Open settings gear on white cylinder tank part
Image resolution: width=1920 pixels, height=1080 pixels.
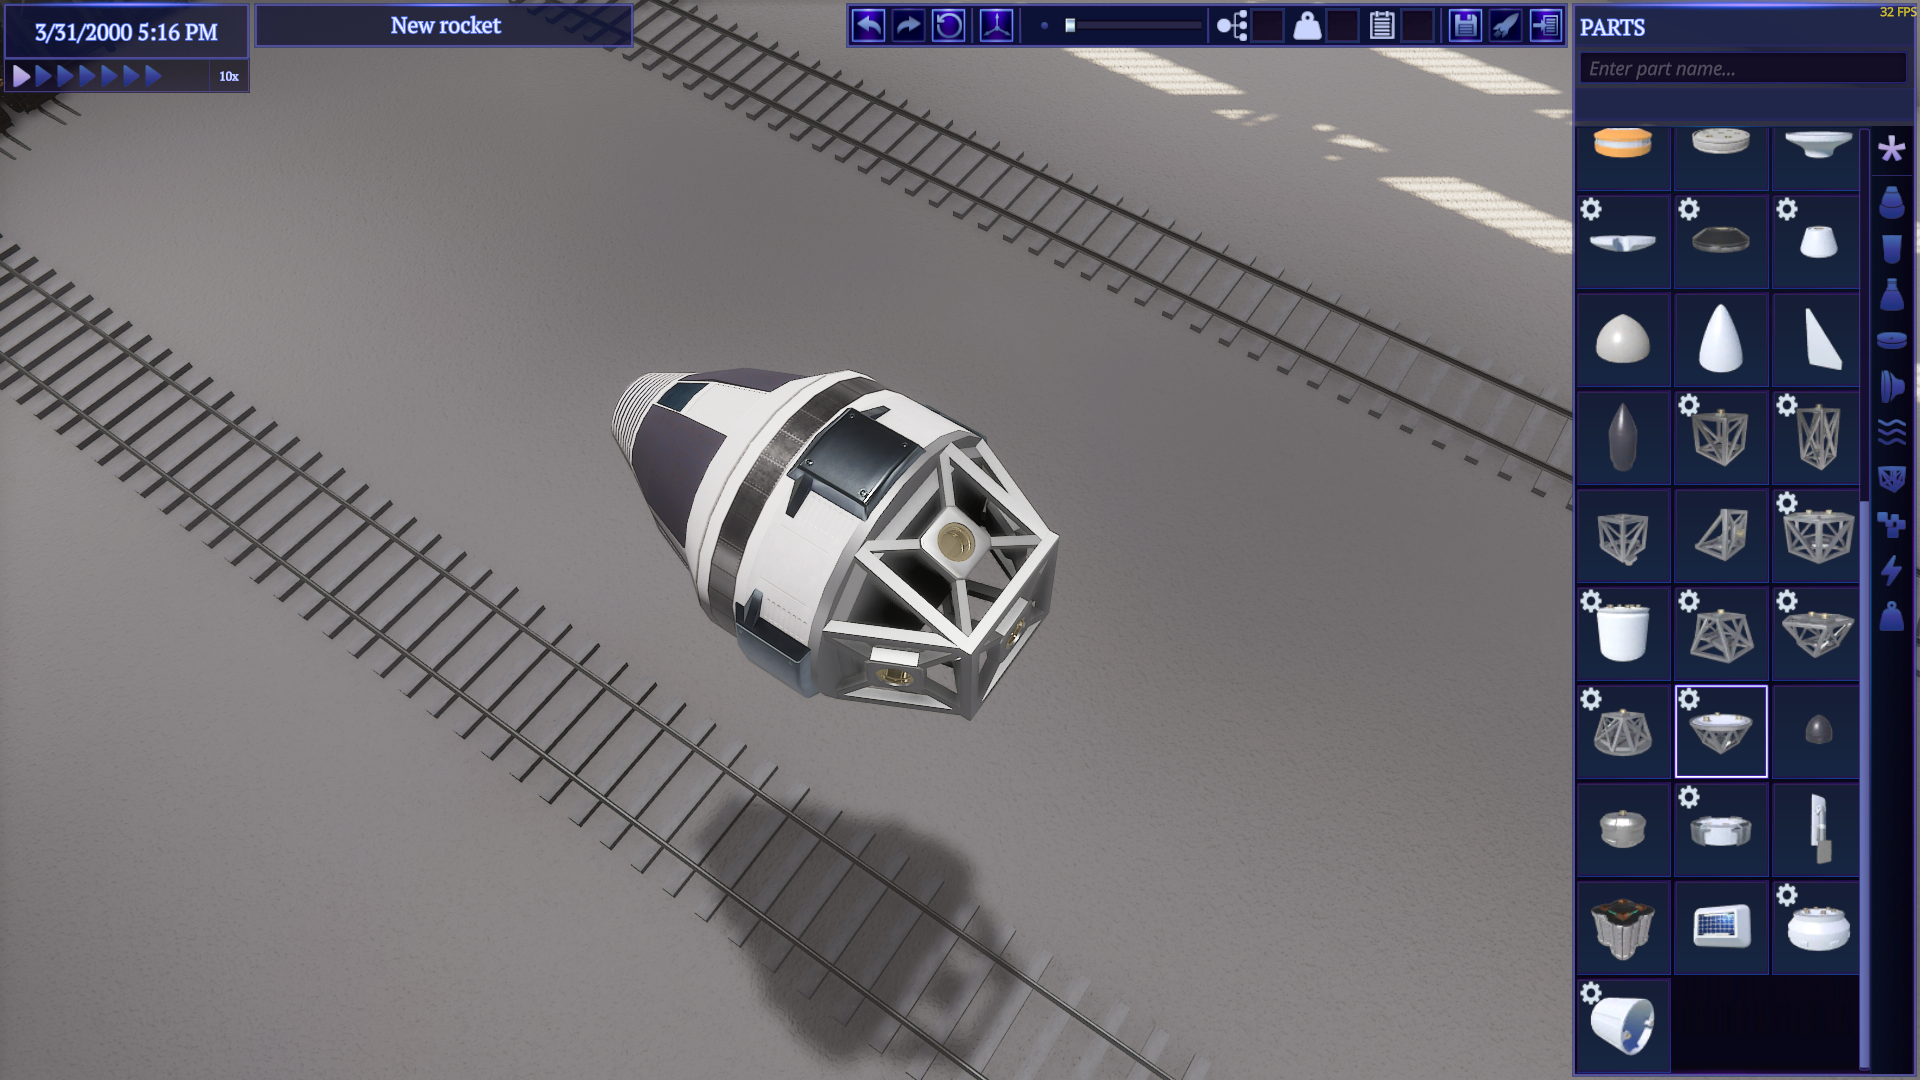[x=1591, y=601]
